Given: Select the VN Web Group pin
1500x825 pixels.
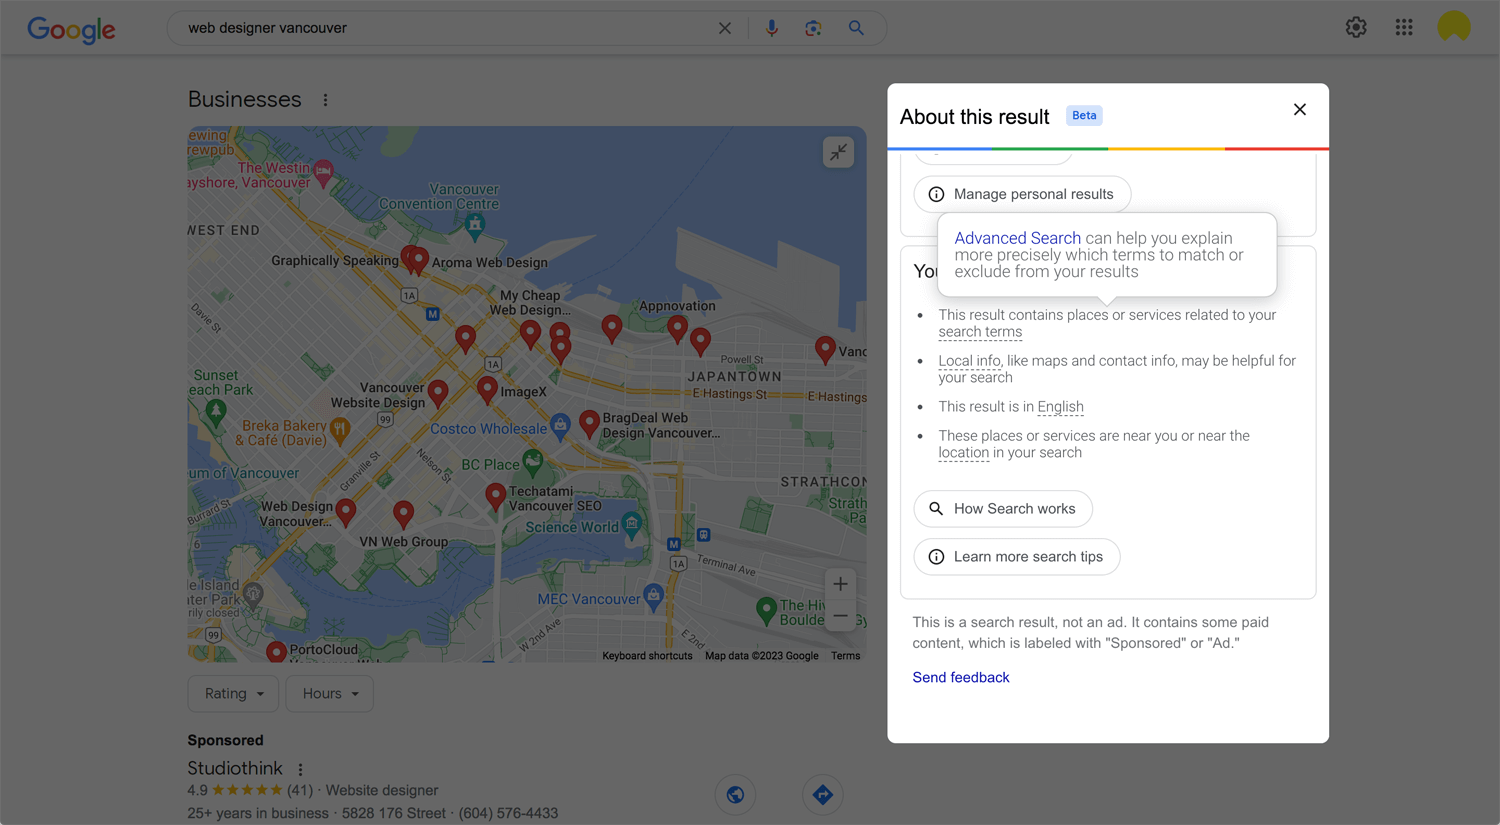Looking at the screenshot, I should click(403, 514).
